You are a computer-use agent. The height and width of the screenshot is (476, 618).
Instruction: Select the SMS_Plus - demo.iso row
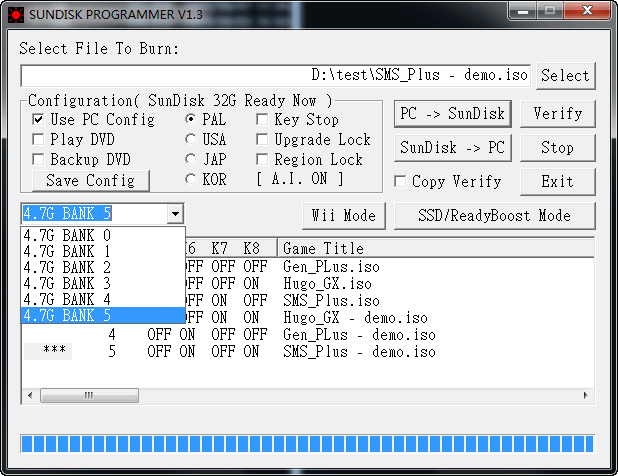click(x=359, y=351)
